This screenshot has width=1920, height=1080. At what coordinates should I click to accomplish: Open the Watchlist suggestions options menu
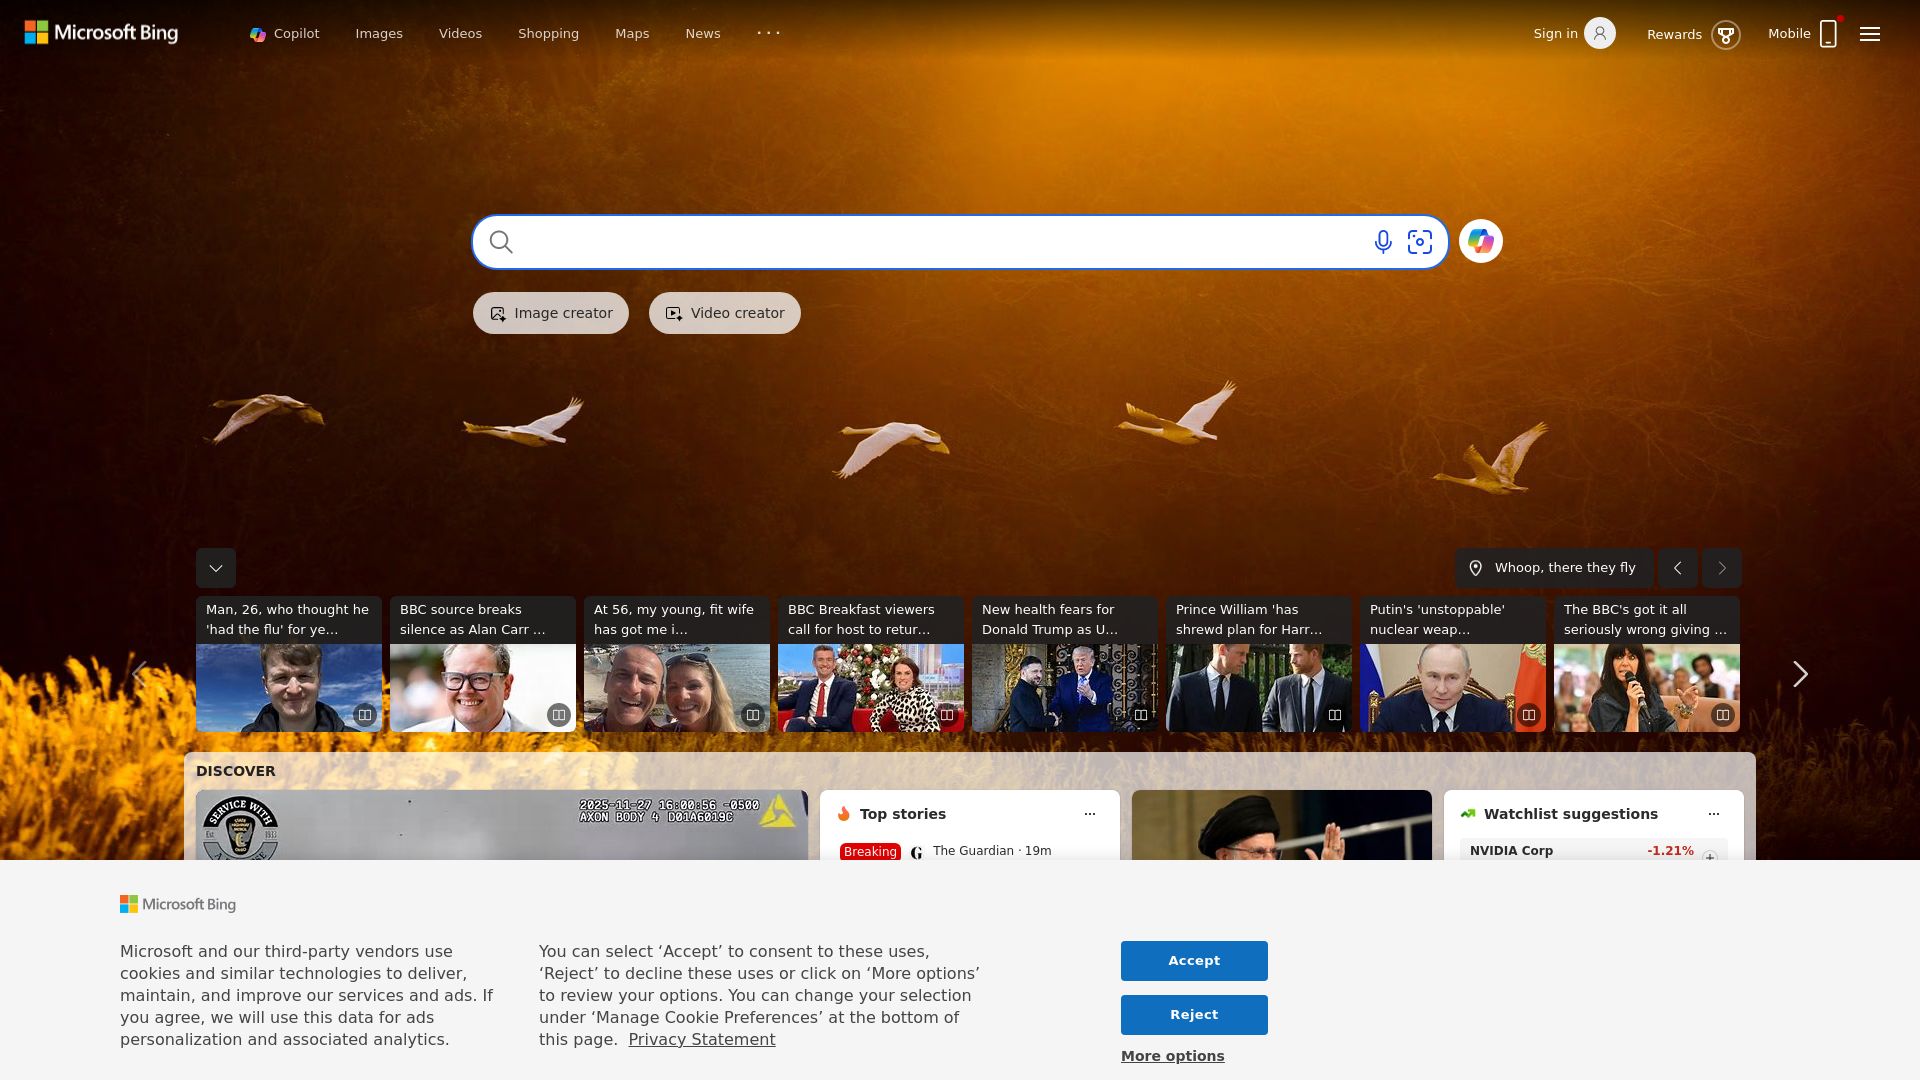pos(1713,813)
